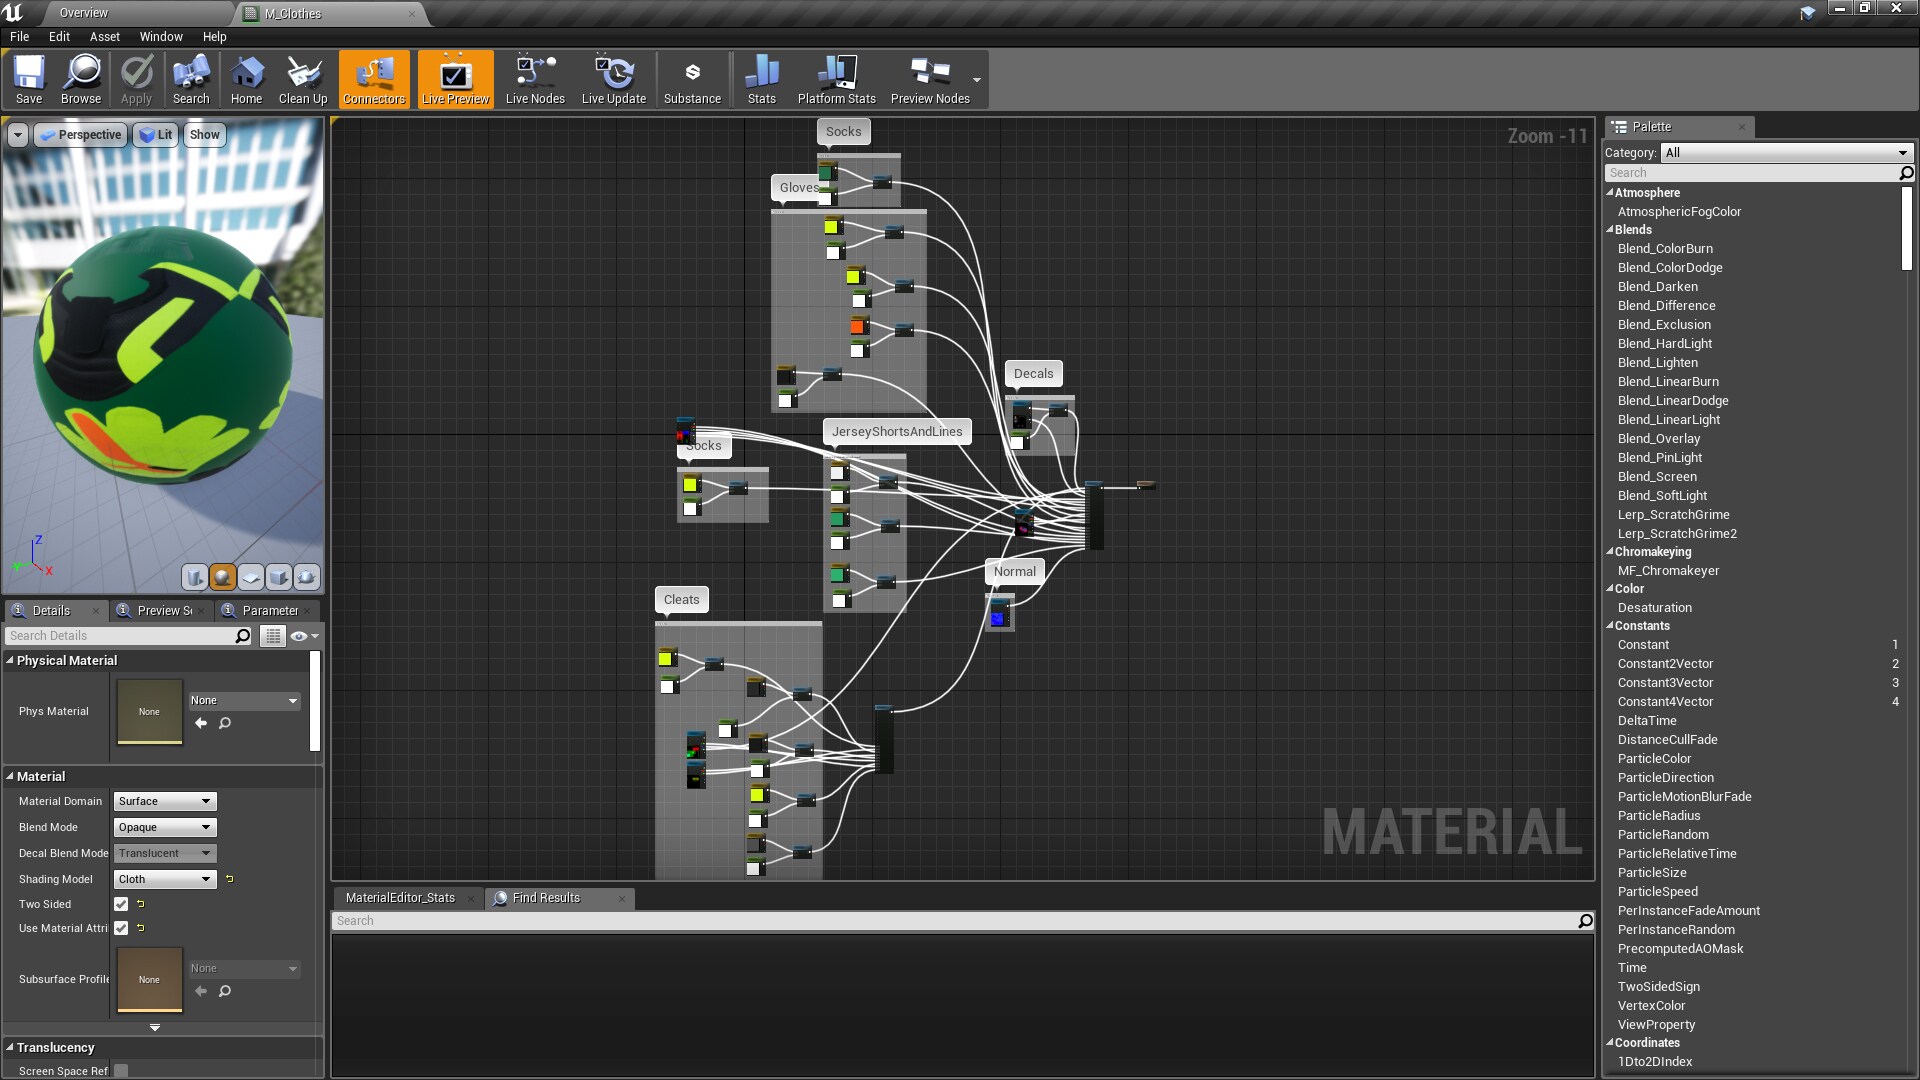The width and height of the screenshot is (1920, 1080).
Task: Toggle the Use Material Attributes checkbox
Action: coord(121,928)
